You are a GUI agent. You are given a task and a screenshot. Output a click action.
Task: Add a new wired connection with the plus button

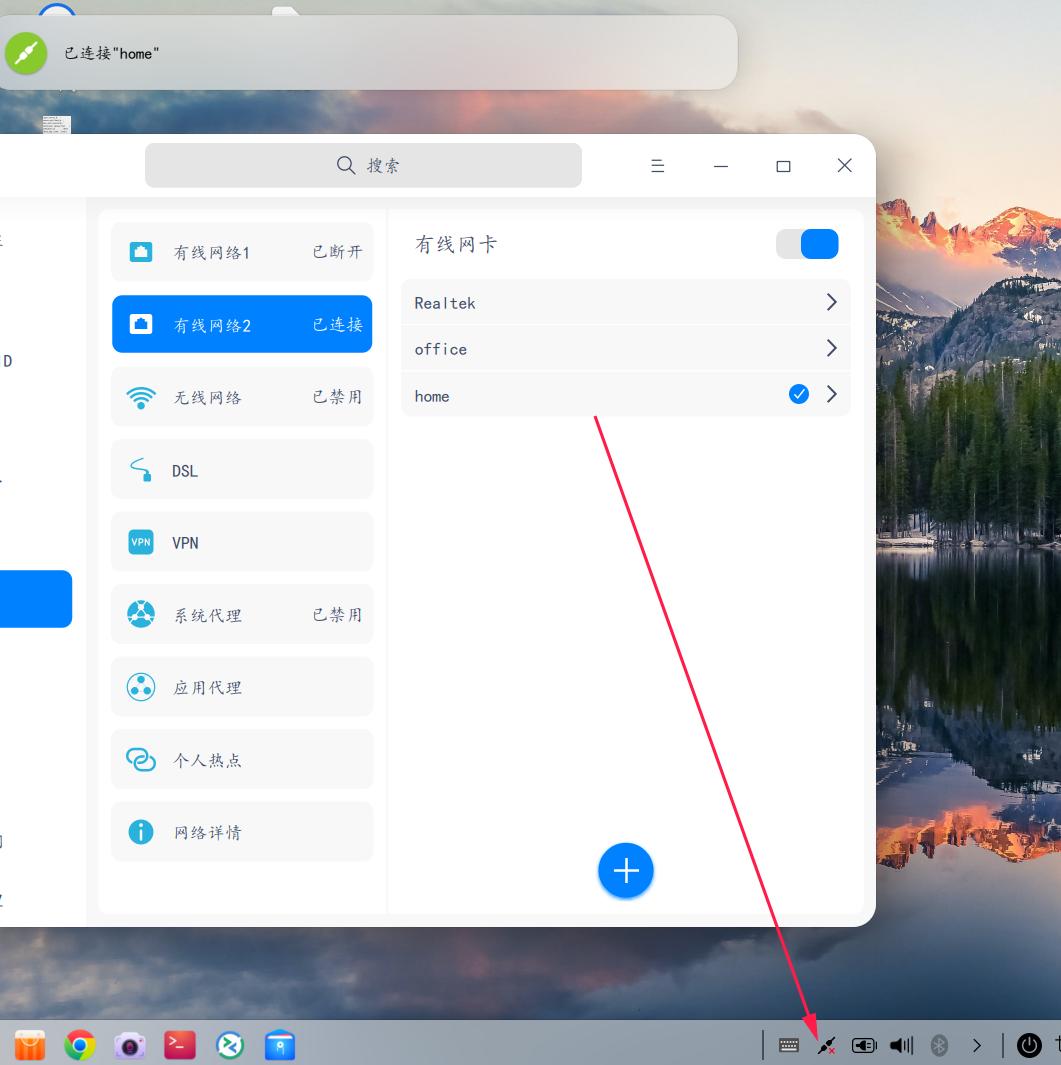[x=626, y=870]
